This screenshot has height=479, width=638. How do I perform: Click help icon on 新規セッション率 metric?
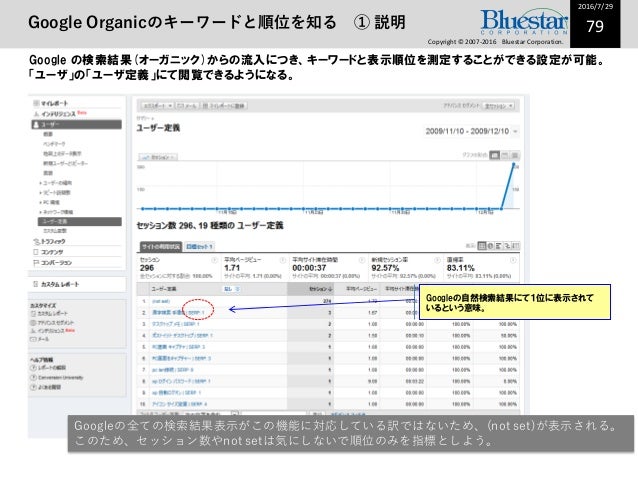[437, 260]
